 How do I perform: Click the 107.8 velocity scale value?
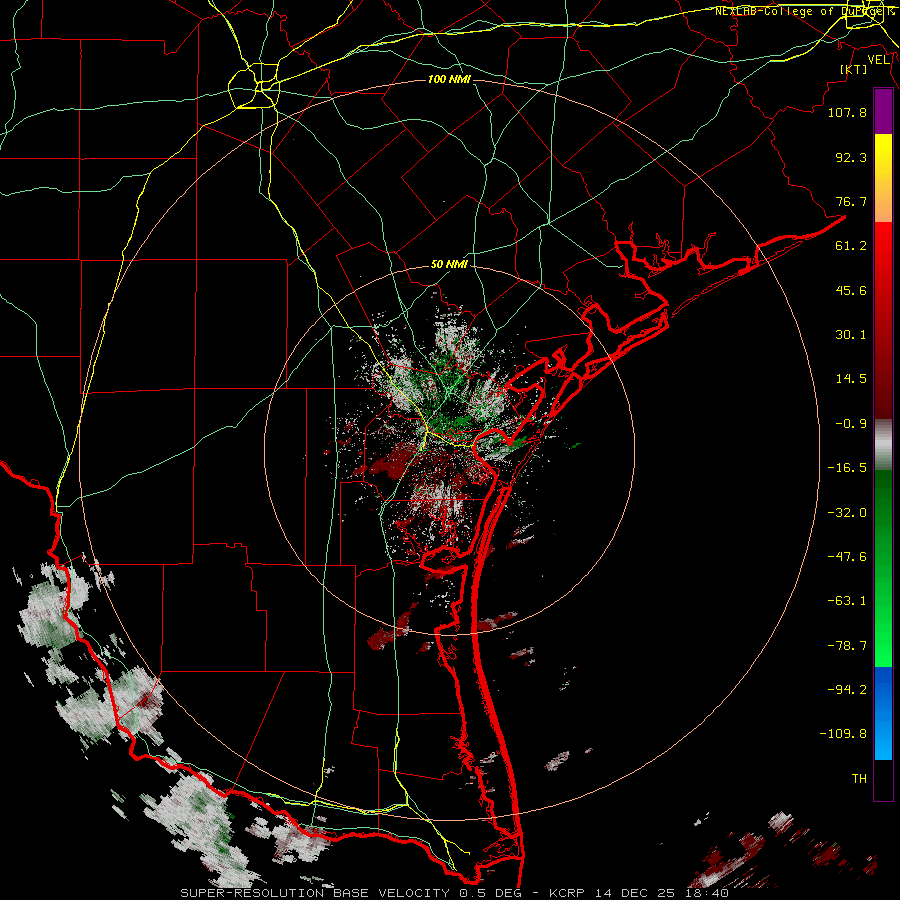(847, 112)
